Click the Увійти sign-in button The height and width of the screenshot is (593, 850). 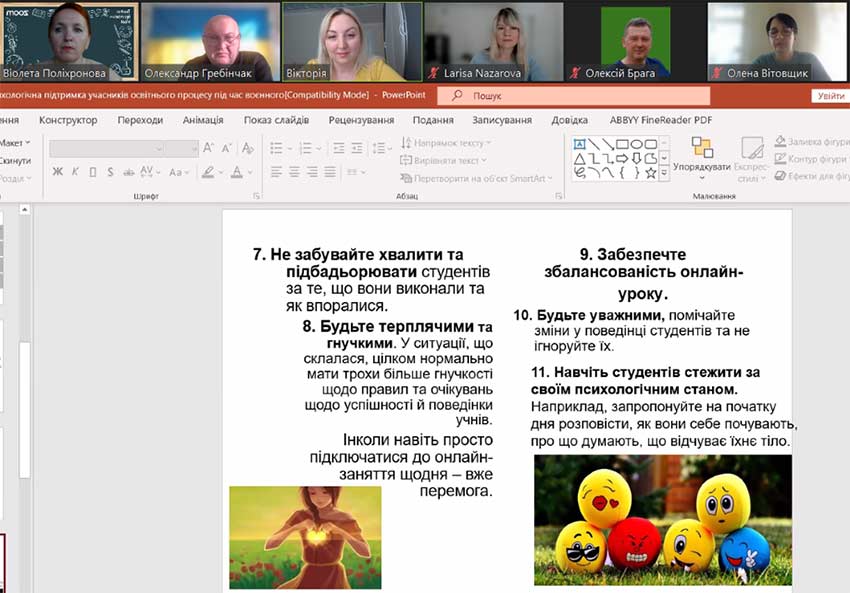(829, 95)
